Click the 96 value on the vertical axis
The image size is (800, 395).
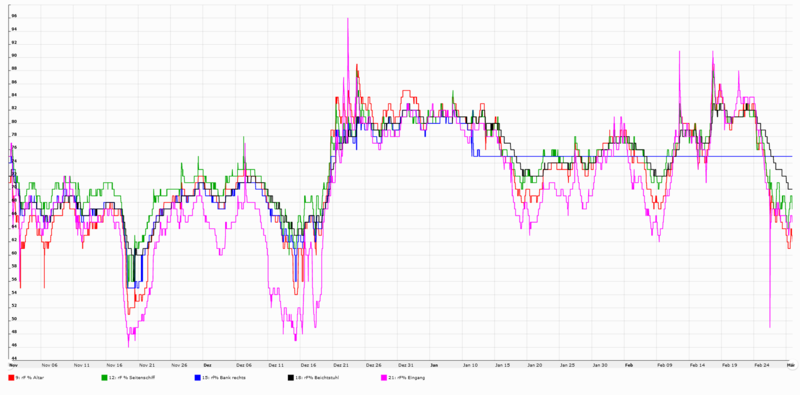14,16
